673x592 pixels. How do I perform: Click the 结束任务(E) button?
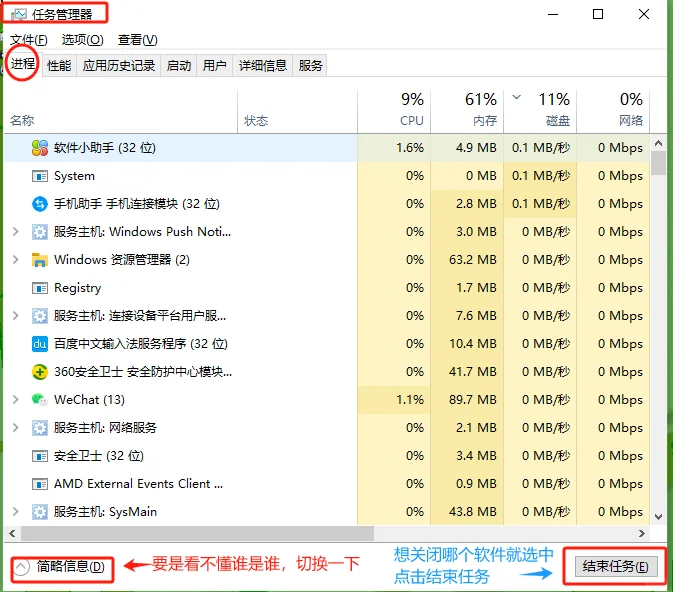615,567
